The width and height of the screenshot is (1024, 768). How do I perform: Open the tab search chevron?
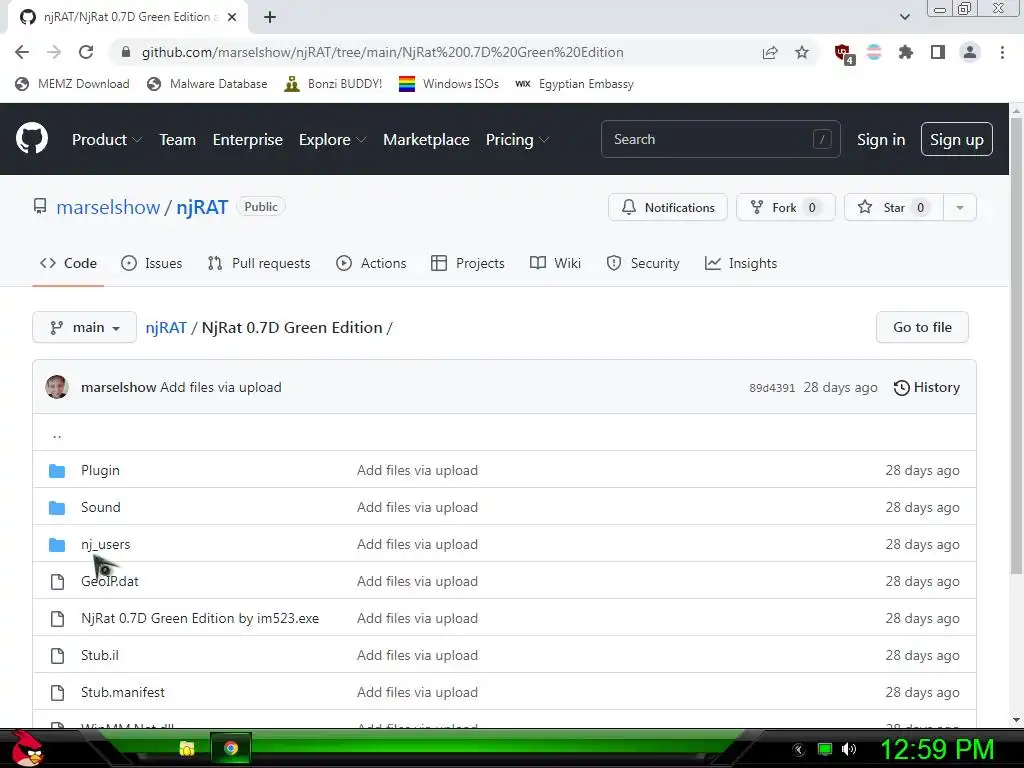[x=904, y=17]
